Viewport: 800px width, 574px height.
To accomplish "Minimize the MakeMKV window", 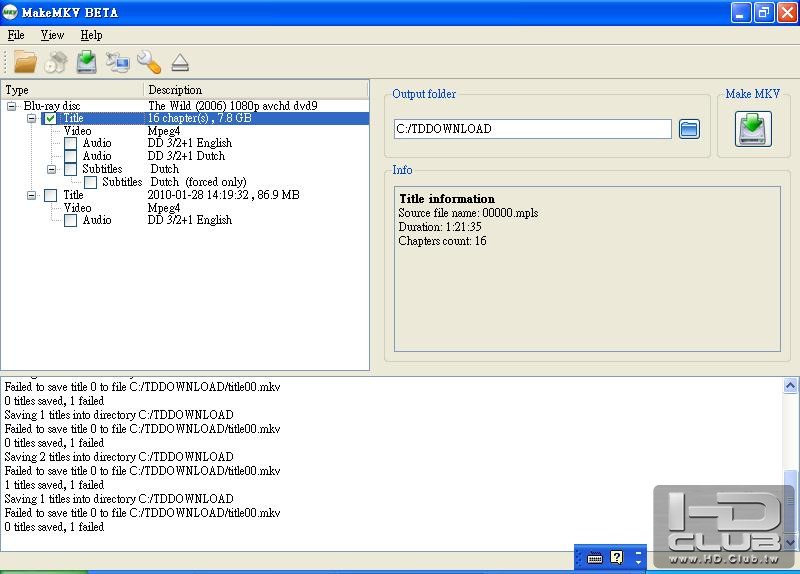I will 740,12.
